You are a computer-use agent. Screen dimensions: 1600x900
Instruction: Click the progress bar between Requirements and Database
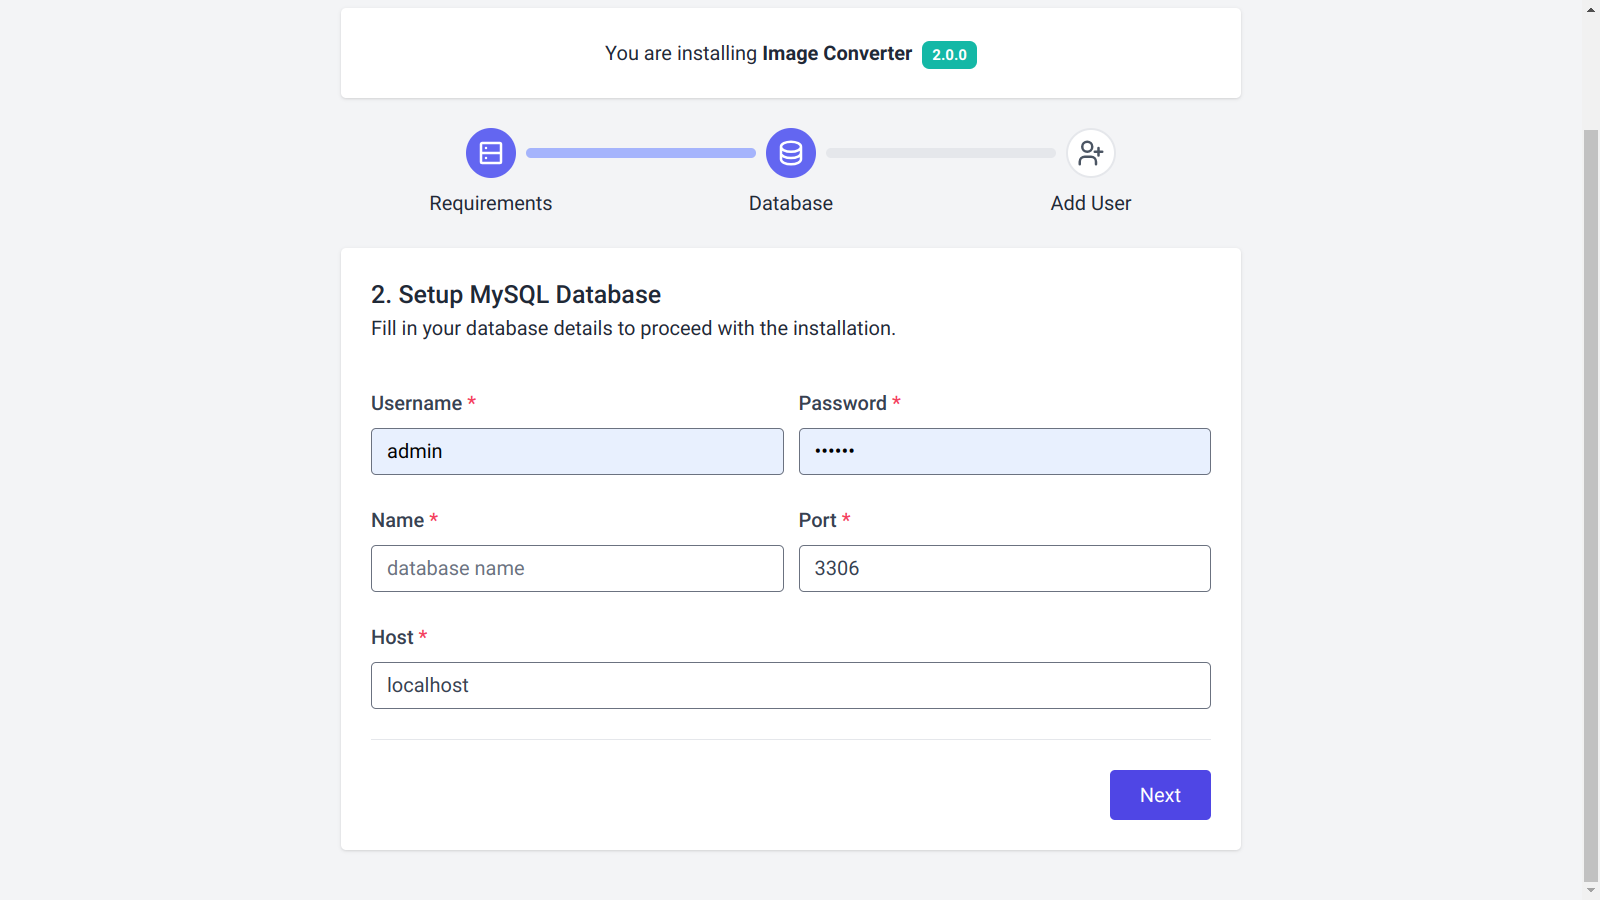pos(641,153)
